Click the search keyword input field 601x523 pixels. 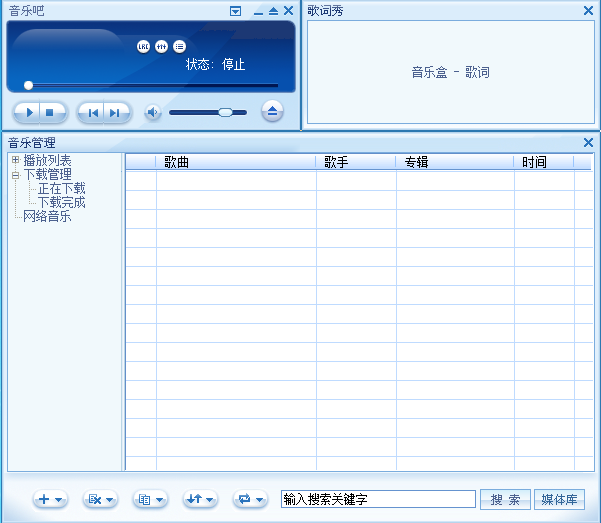(378, 499)
